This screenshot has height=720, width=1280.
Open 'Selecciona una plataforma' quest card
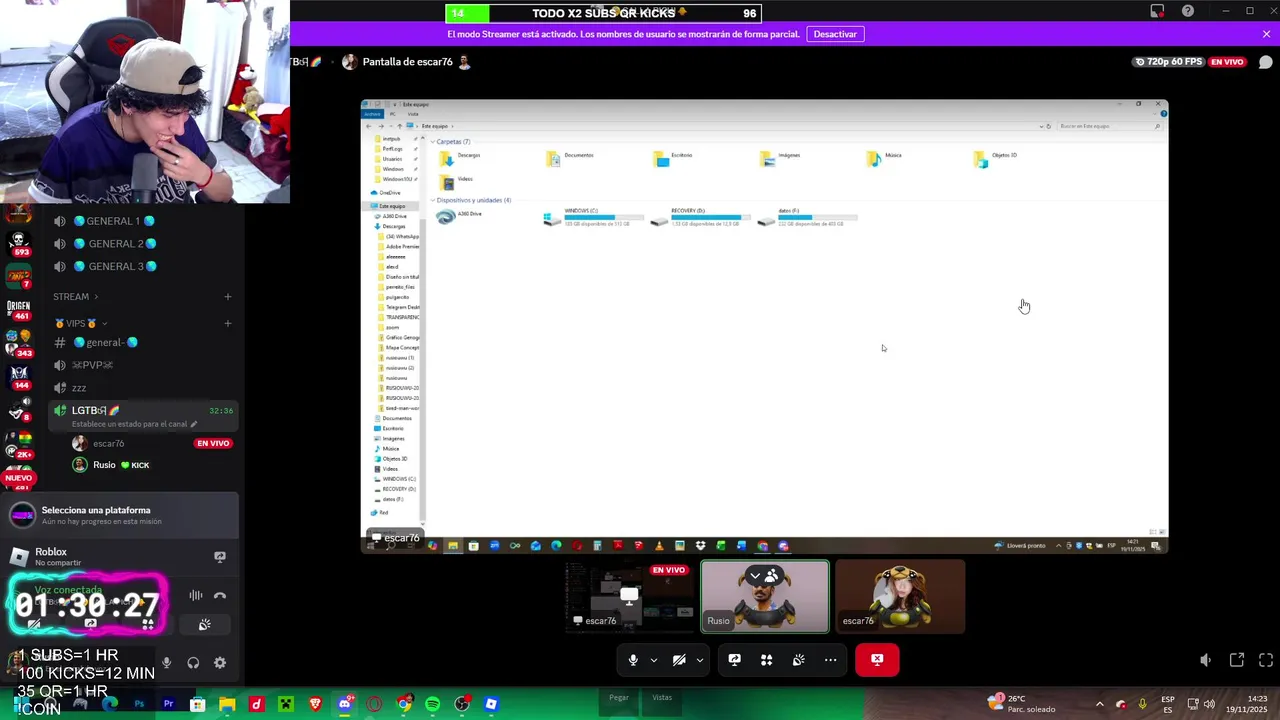tap(120, 515)
